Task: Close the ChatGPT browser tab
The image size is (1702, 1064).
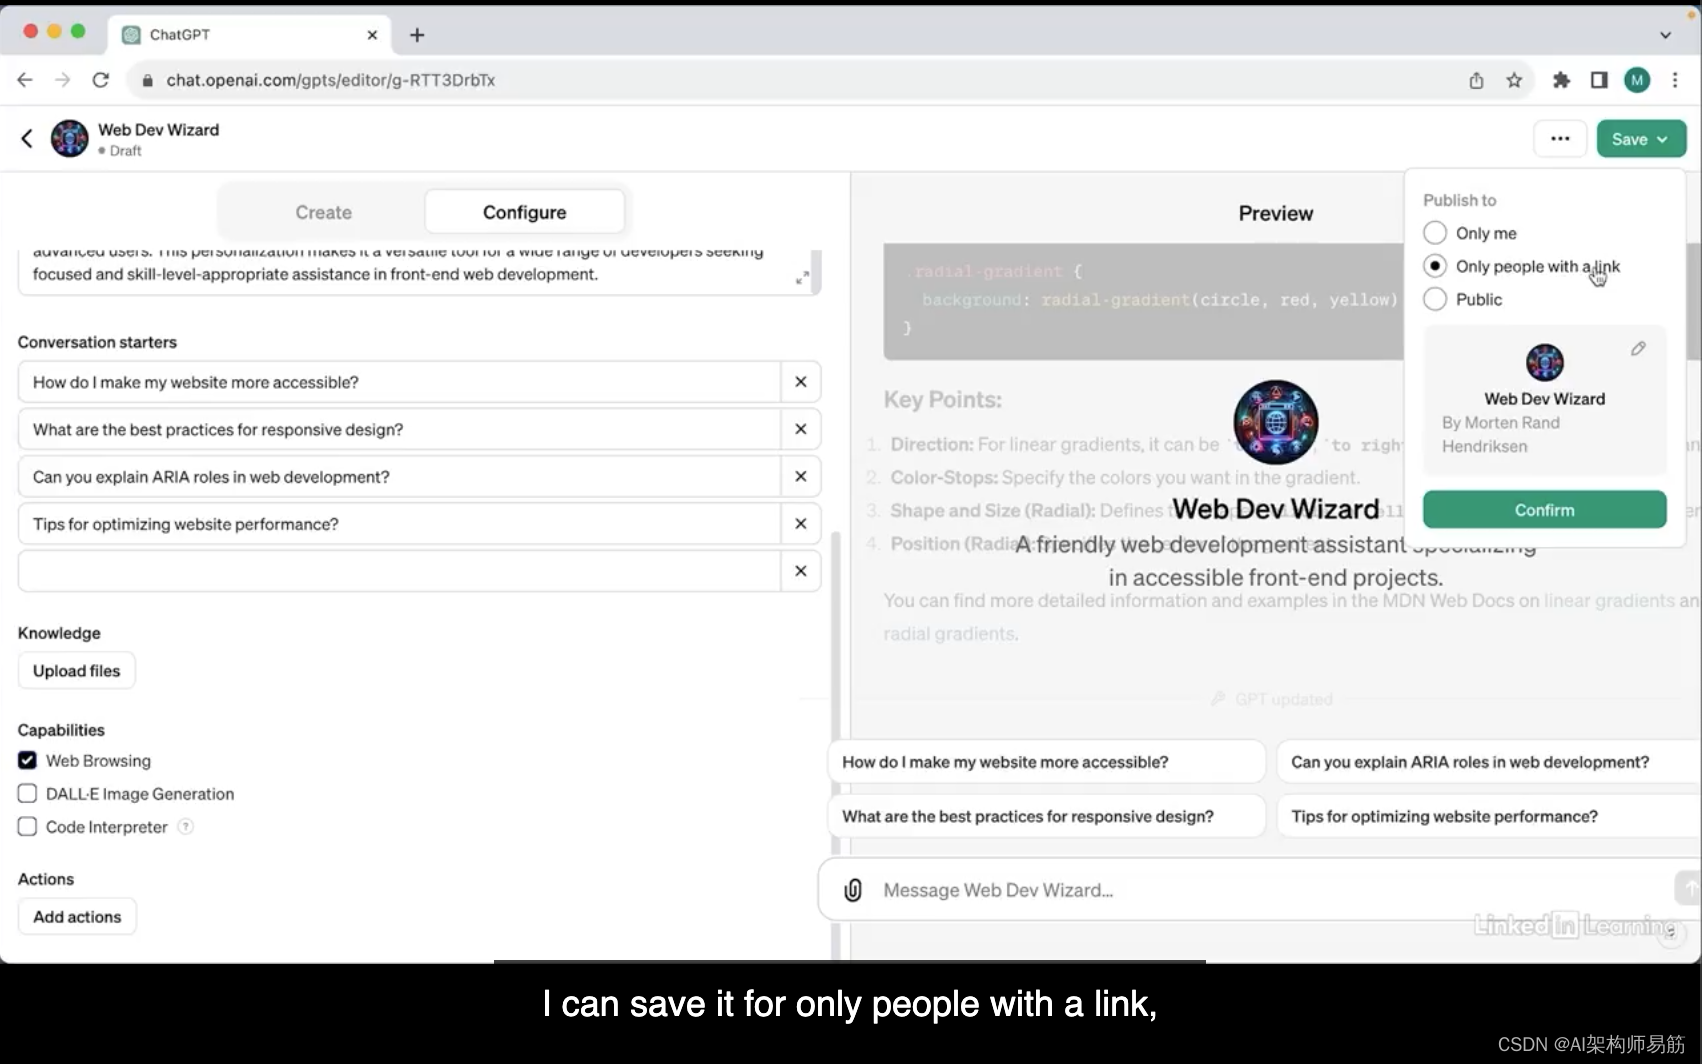Action: (372, 35)
